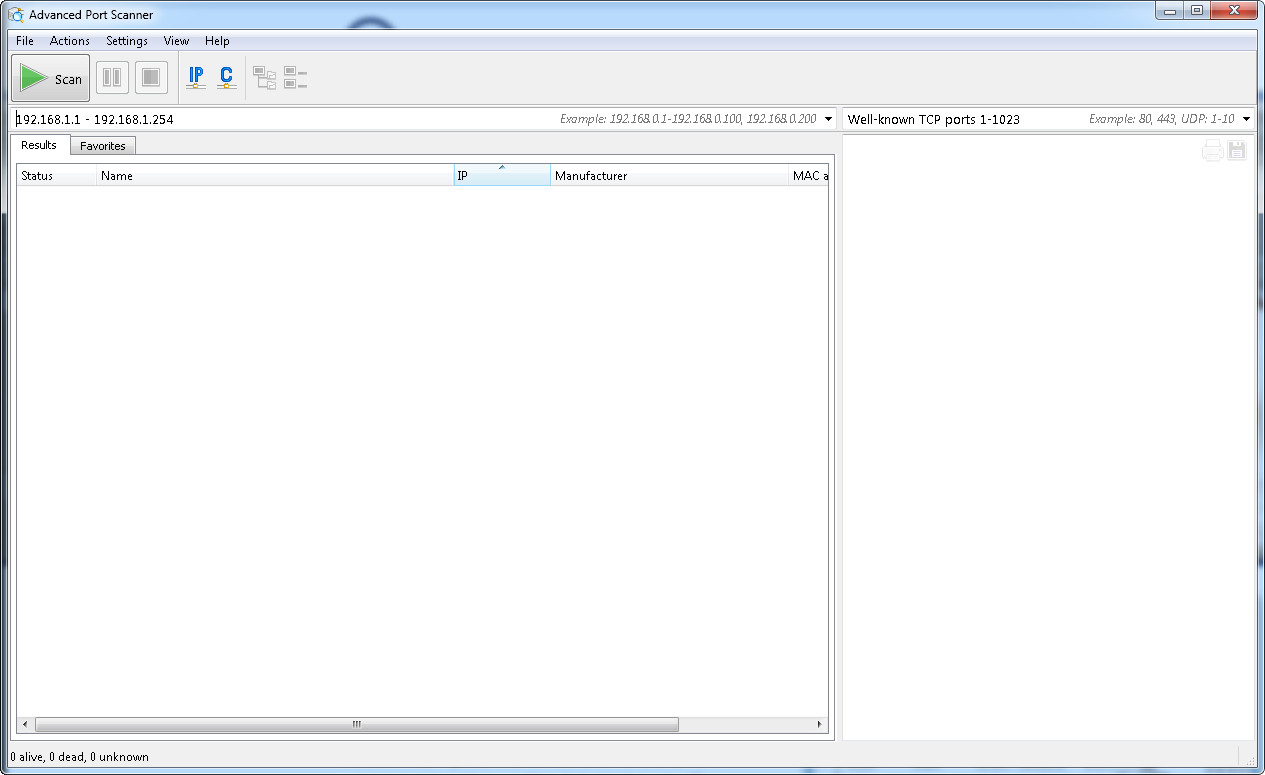Open the port list dropdown arrow
1265x775 pixels.
point(1246,119)
